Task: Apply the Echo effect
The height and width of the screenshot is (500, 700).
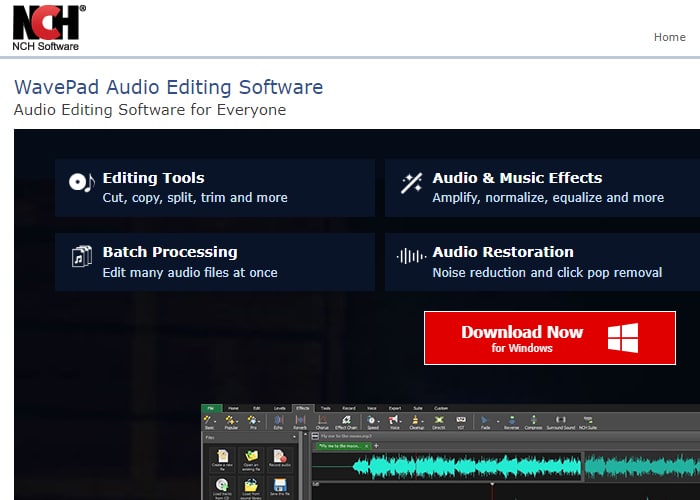Action: [278, 422]
